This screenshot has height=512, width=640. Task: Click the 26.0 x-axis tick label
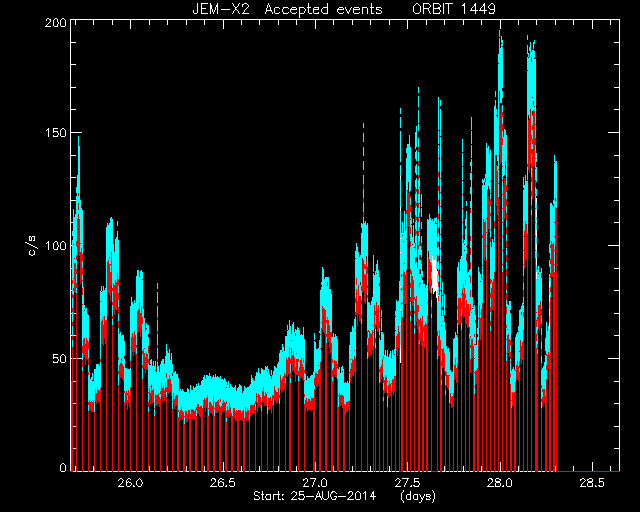[x=130, y=483]
